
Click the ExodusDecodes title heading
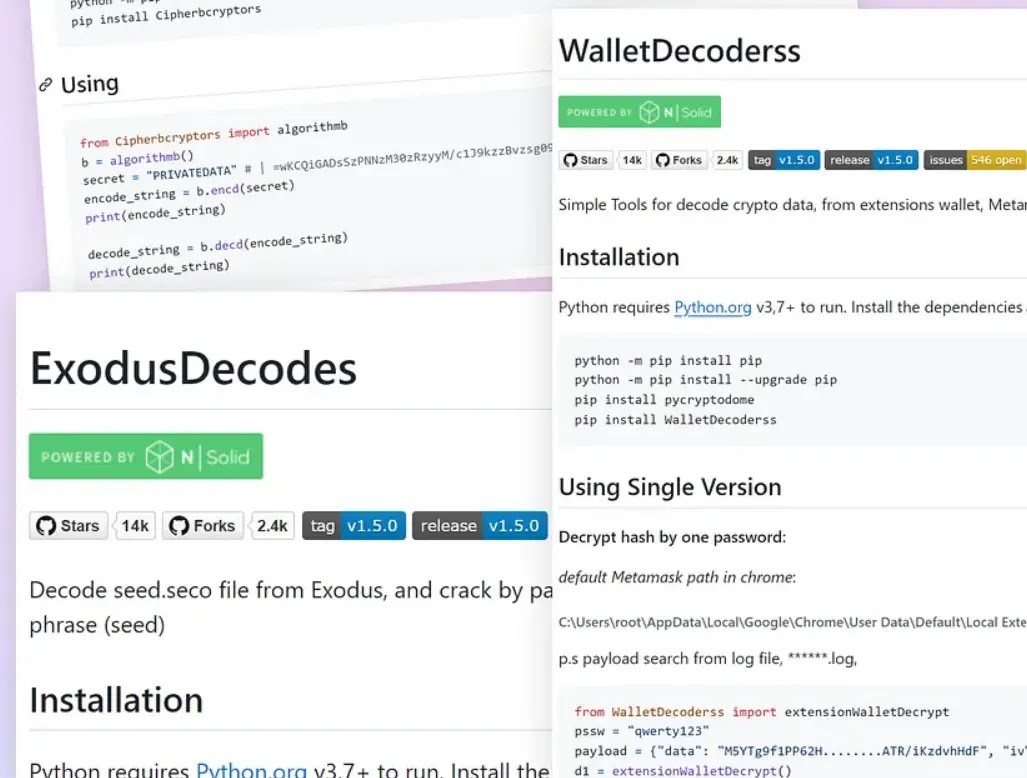tap(193, 368)
